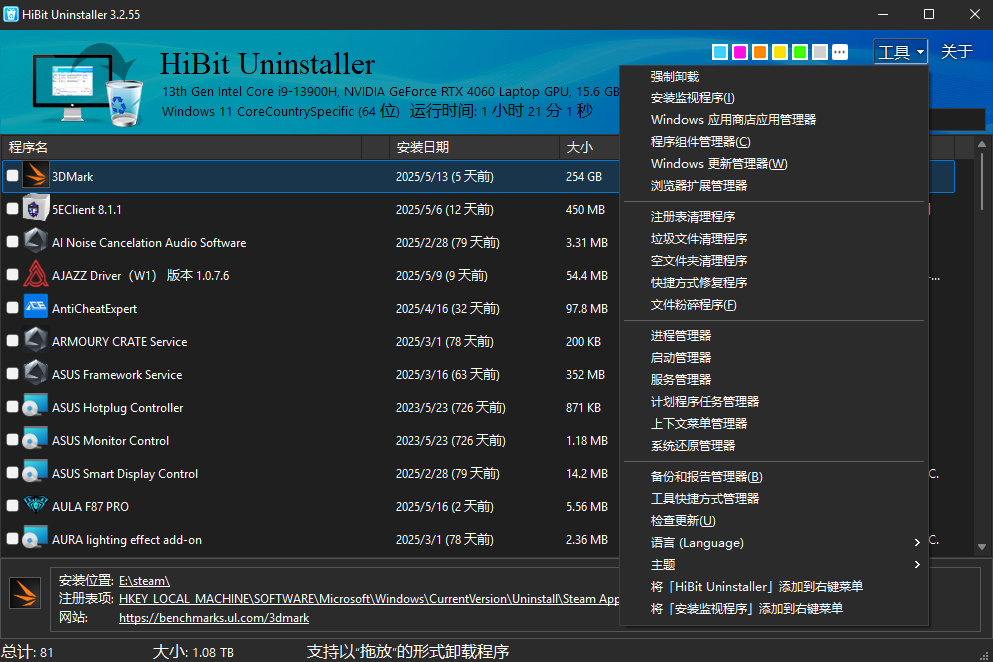Screen dimensions: 993x662
Task: Open more colors with the ellipsis swatch
Action: tap(840, 52)
